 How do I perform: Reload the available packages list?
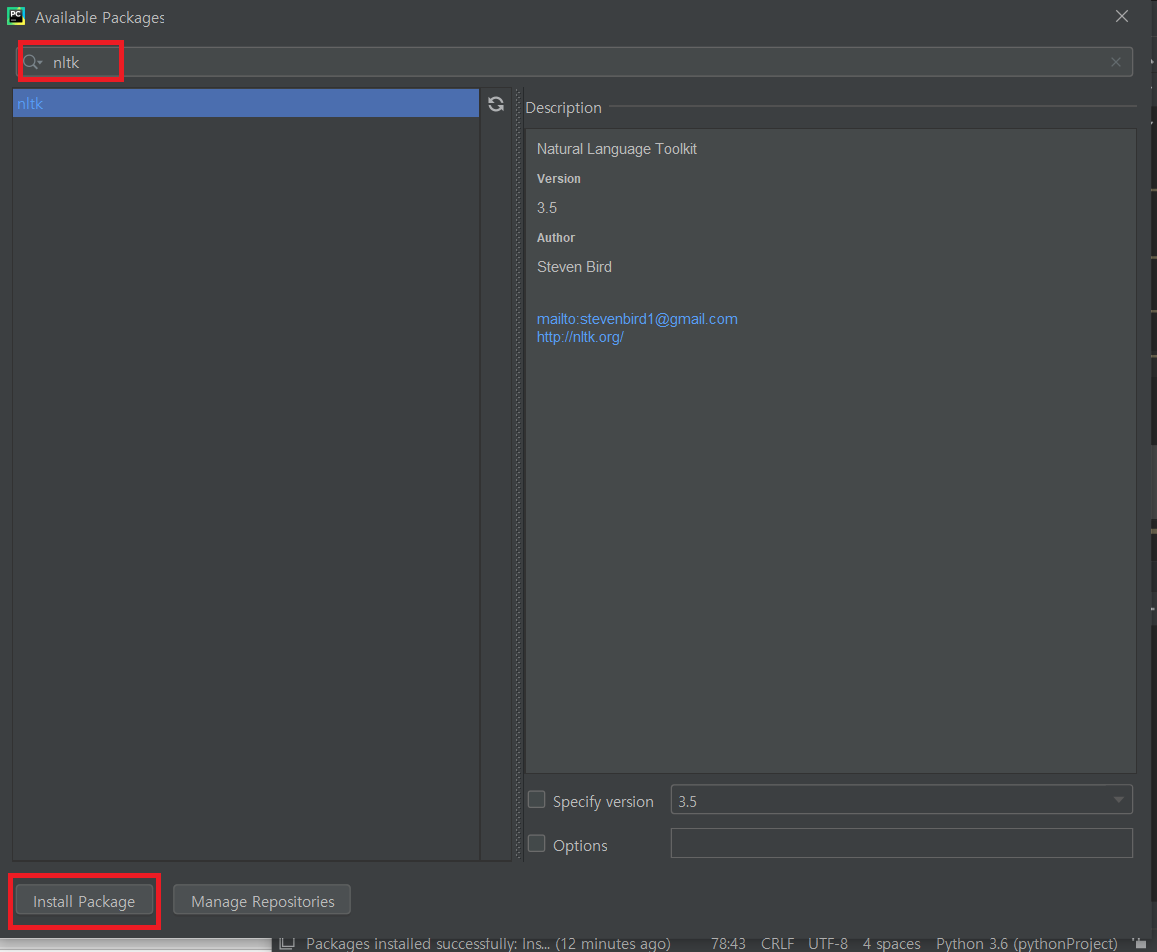pyautogui.click(x=496, y=104)
